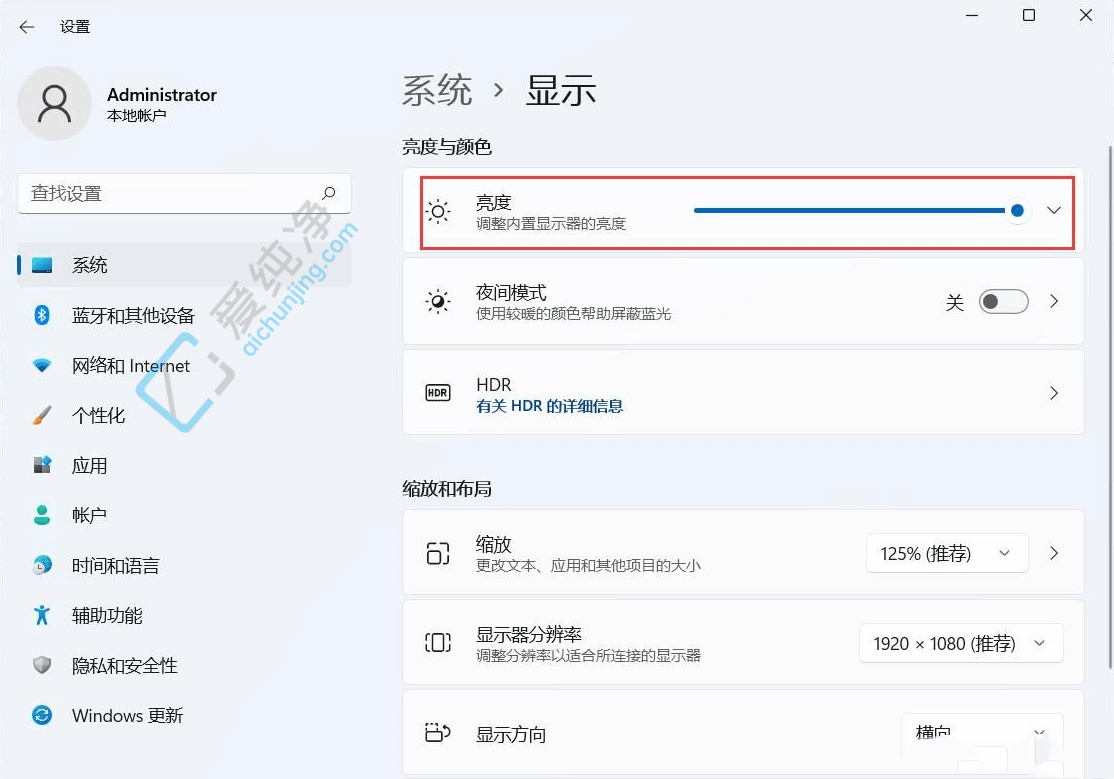Select the 时间和语言 globe icon
Image resolution: width=1114 pixels, height=779 pixels.
40,565
